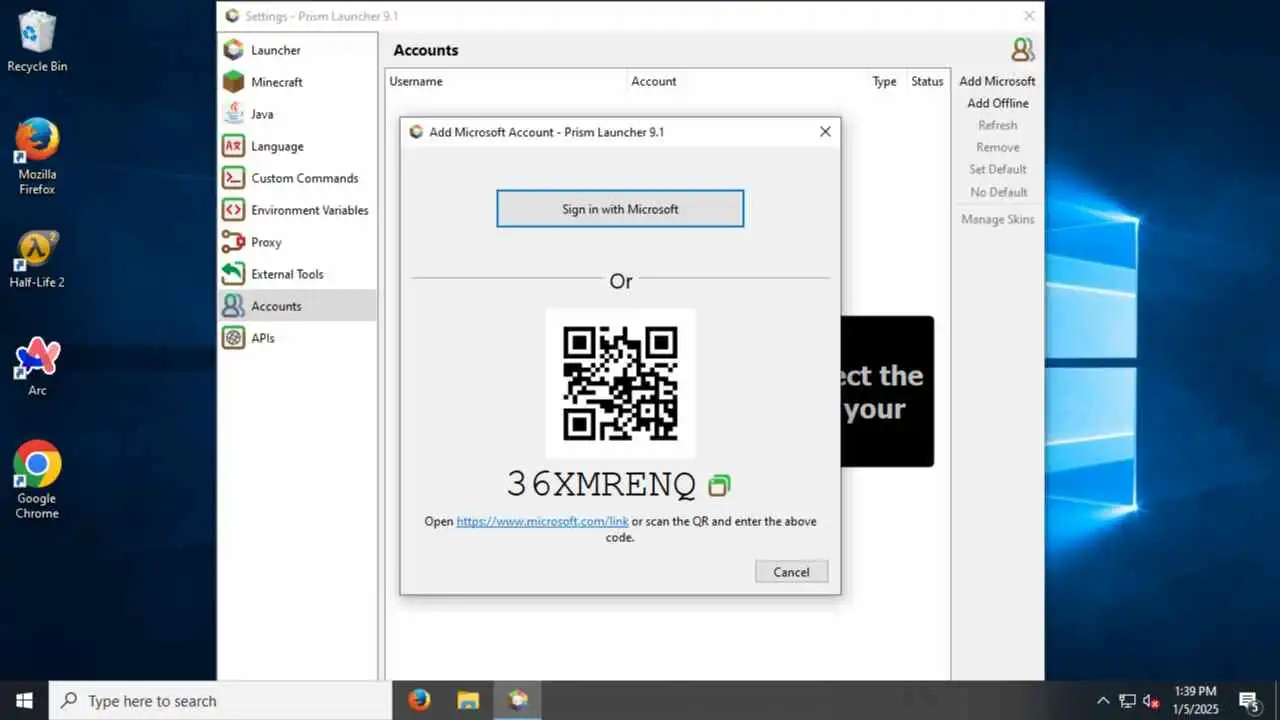
Task: Click the accounts icon beside the Accounts heading
Action: pyautogui.click(x=1022, y=50)
